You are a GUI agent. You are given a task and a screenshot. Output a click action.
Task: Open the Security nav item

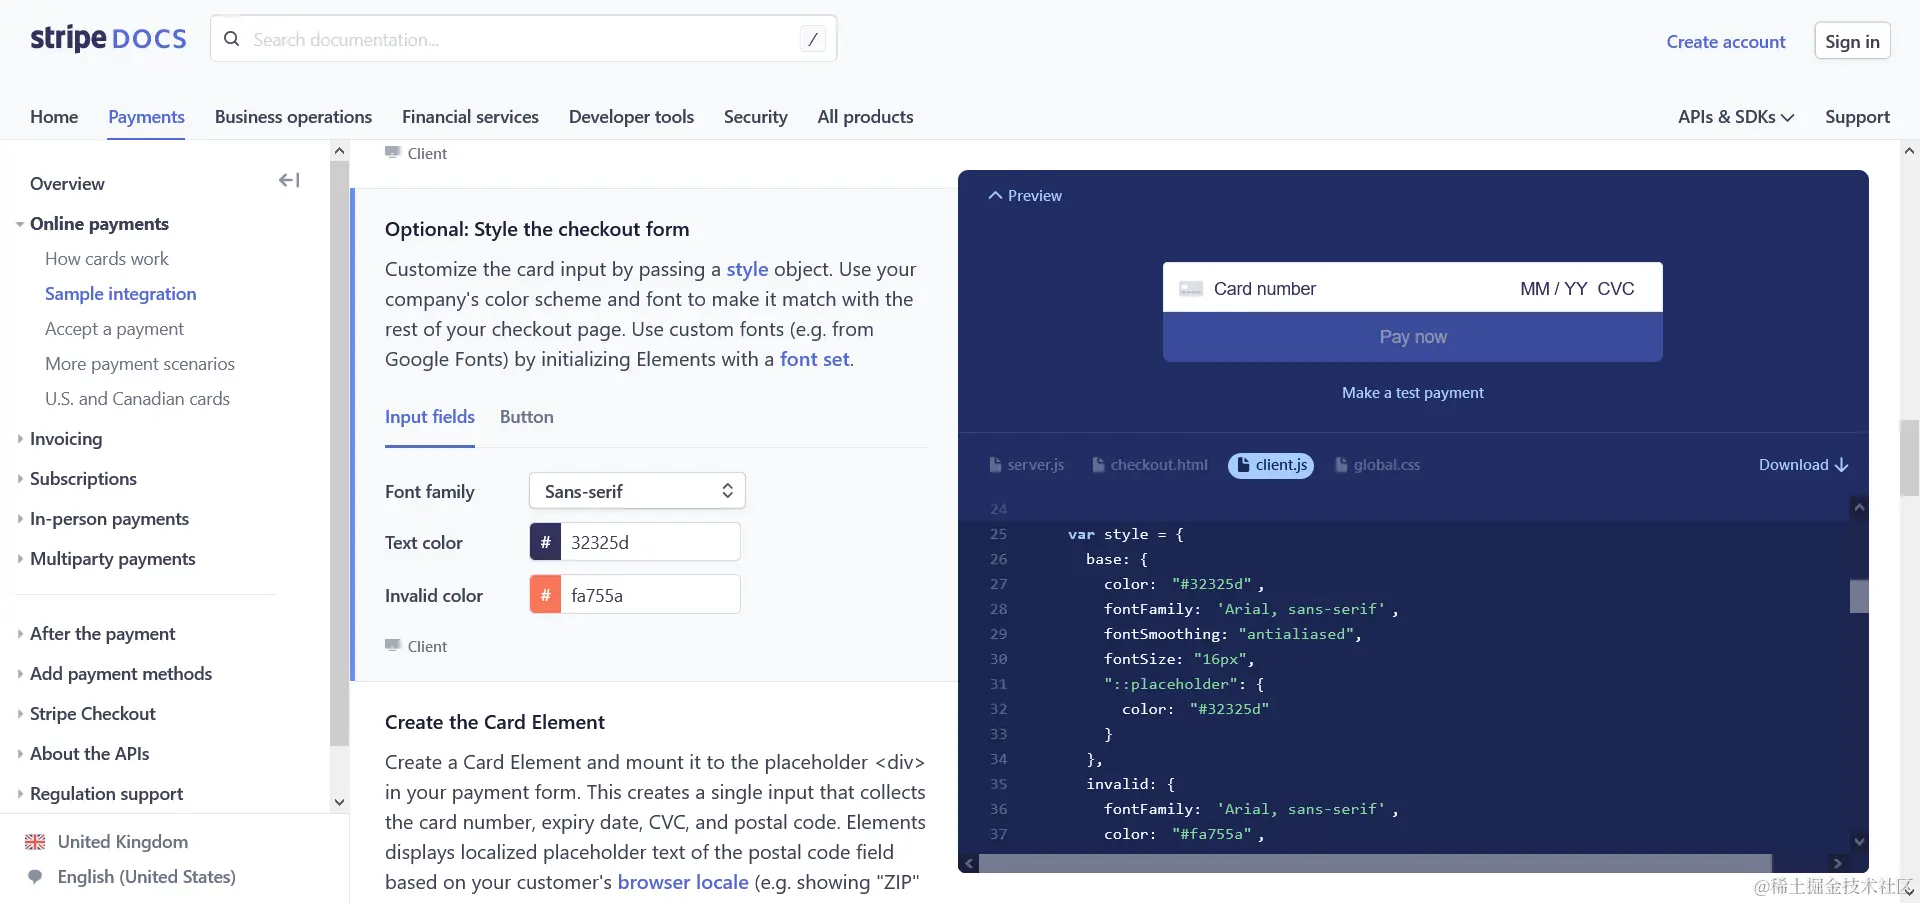pos(756,117)
